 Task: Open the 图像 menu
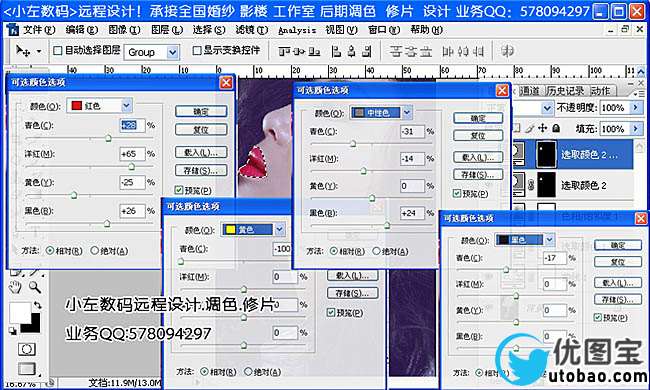point(124,30)
